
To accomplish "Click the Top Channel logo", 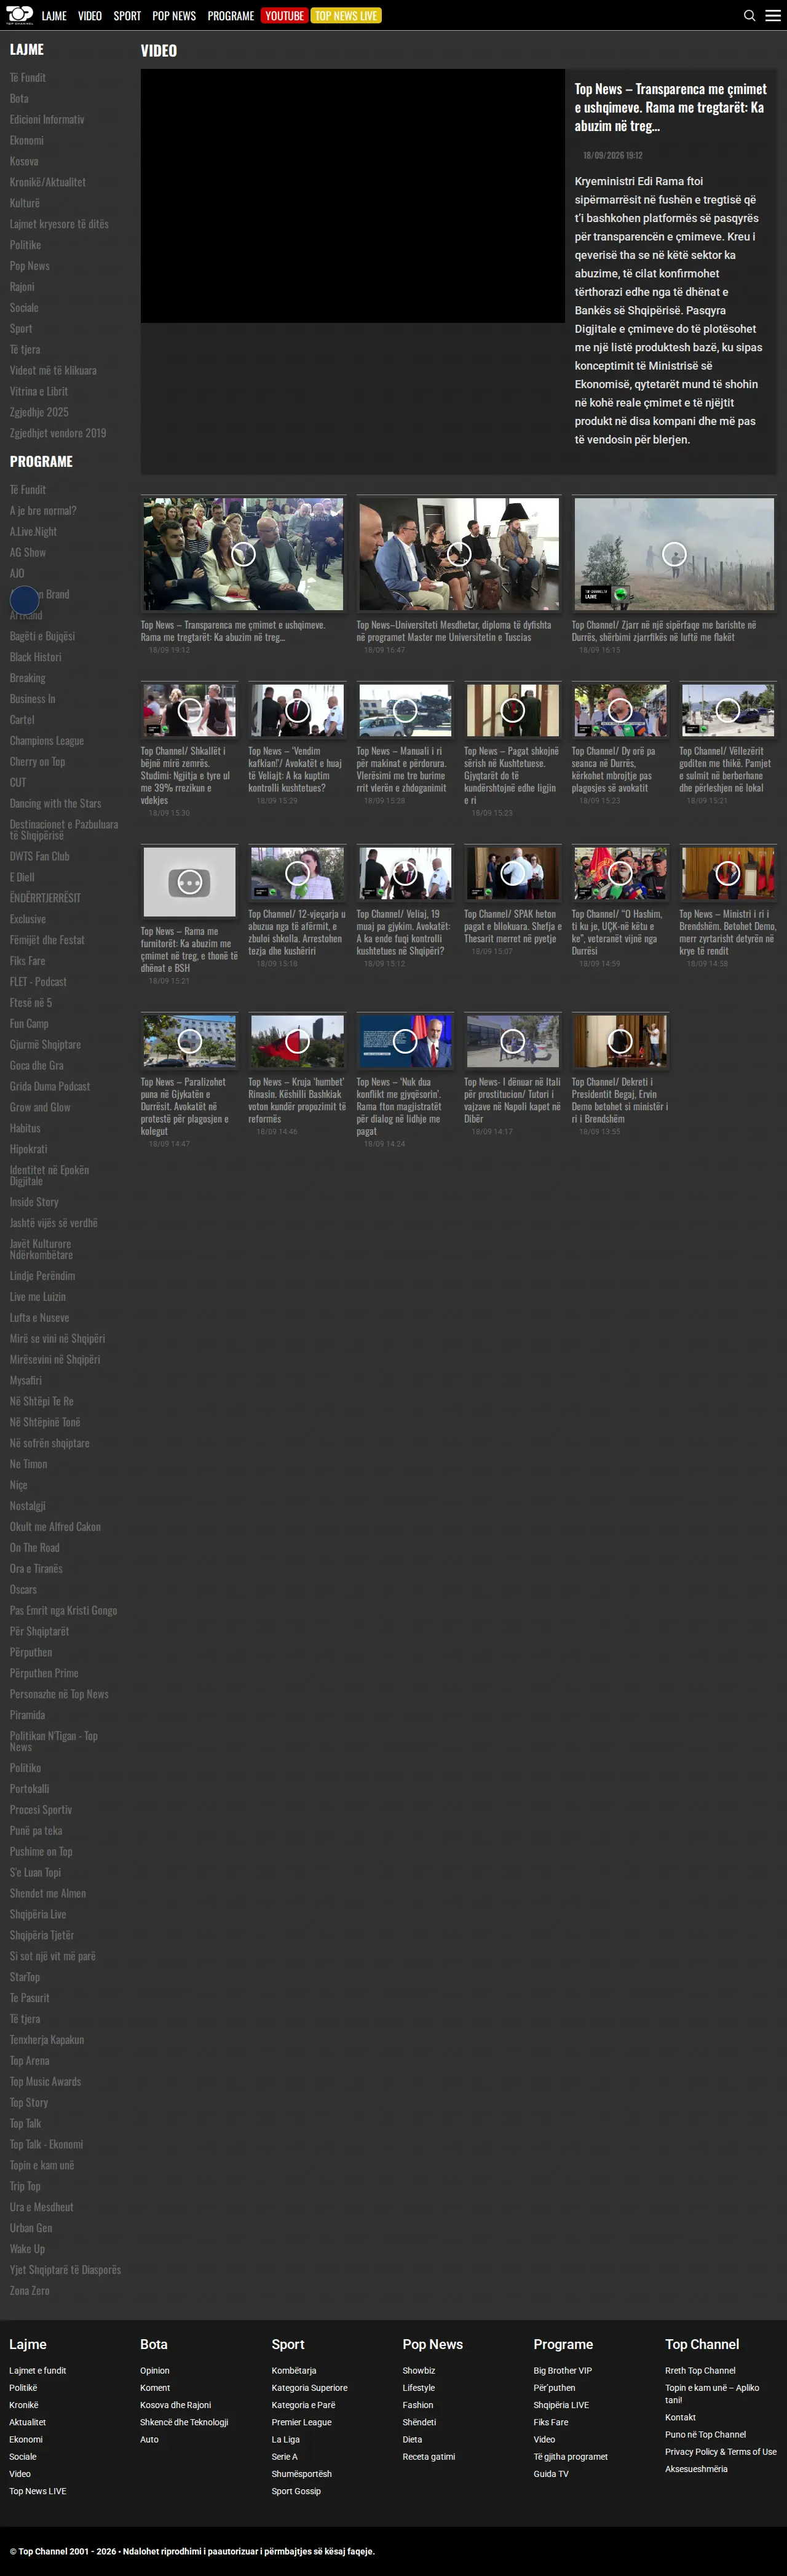I will point(20,15).
